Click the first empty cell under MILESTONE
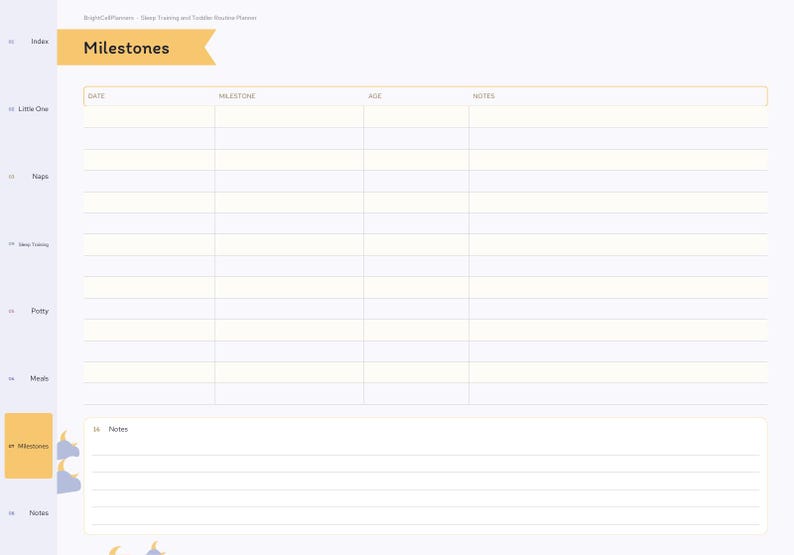The height and width of the screenshot is (555, 794). [289, 117]
